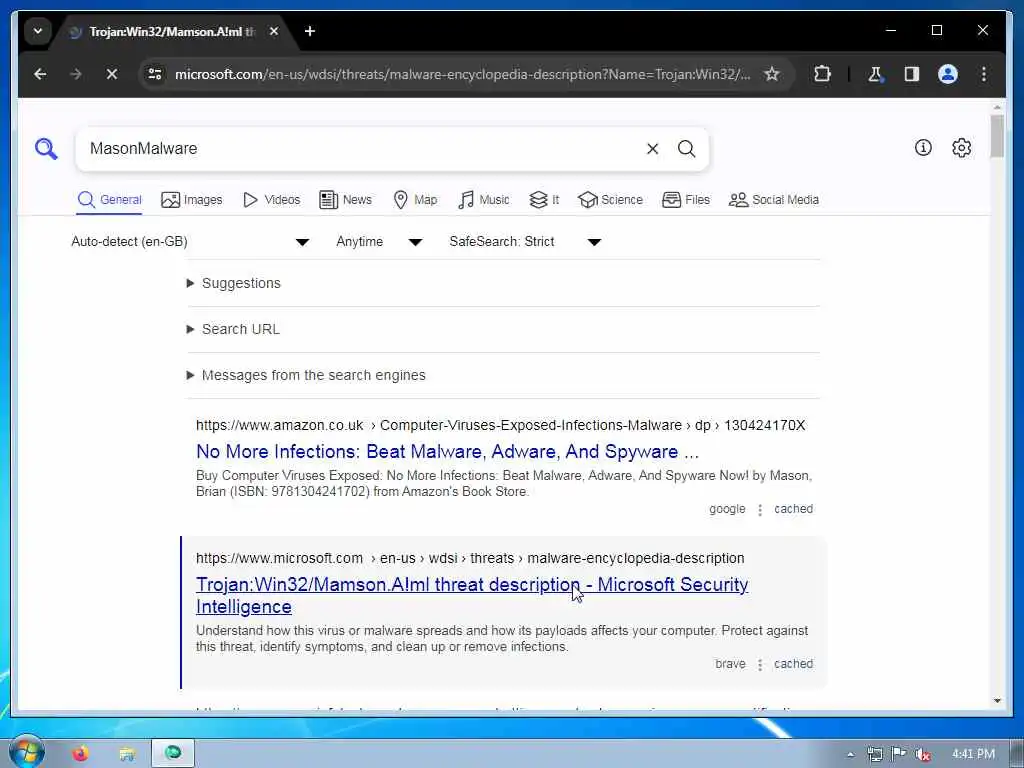Image resolution: width=1024 pixels, height=768 pixels.
Task: Switch to Social Media search tab
Action: tap(773, 200)
